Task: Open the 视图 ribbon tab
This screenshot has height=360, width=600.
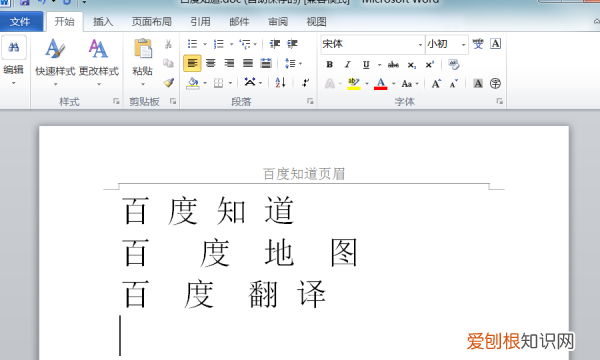Action: (x=316, y=22)
